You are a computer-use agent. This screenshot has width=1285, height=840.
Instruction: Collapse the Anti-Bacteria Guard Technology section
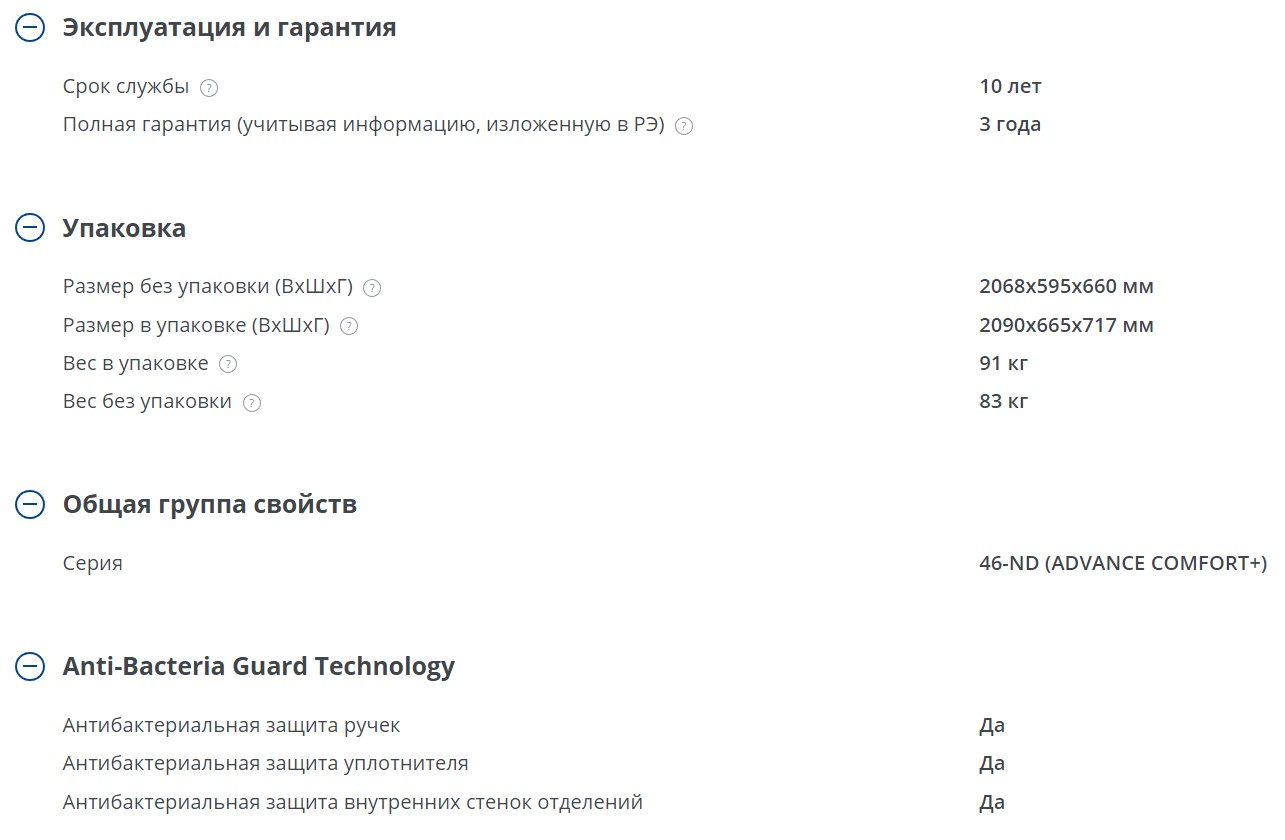point(30,666)
